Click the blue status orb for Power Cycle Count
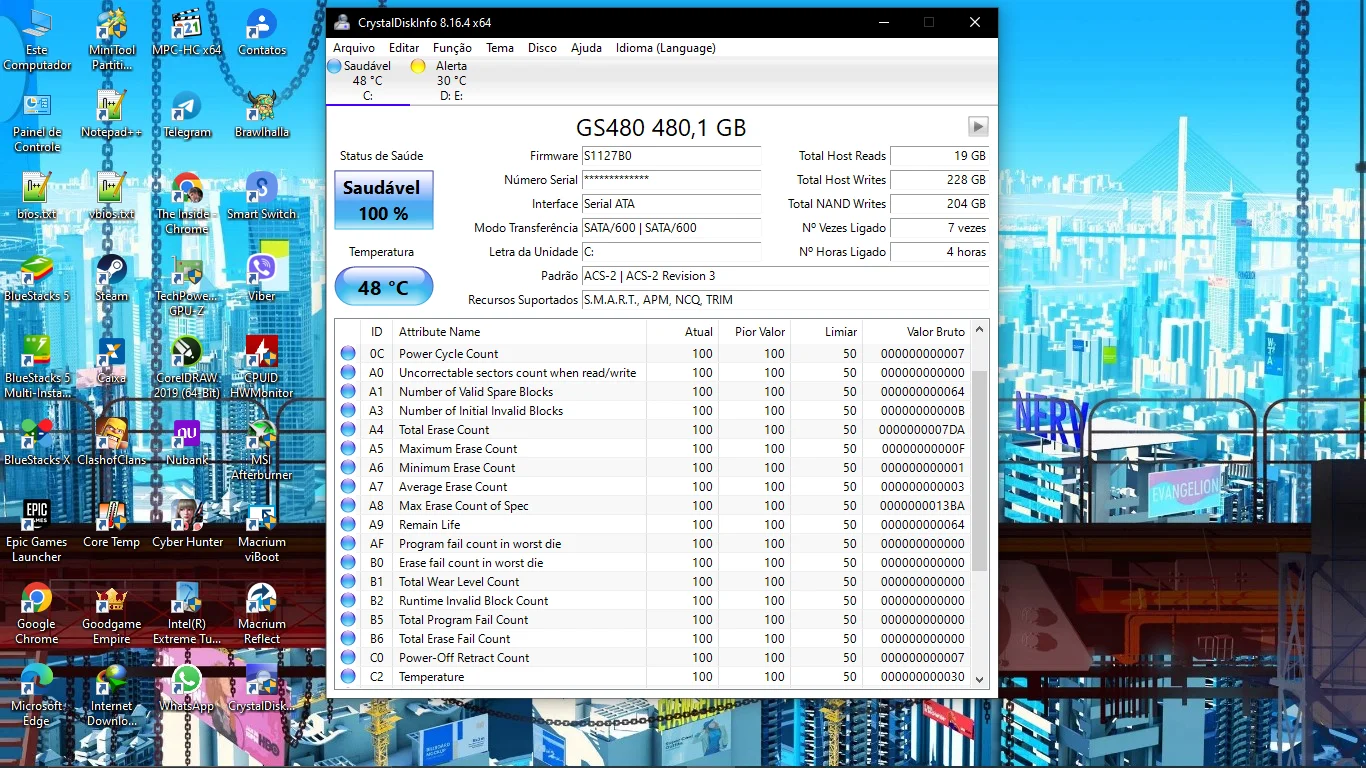This screenshot has height=768, width=1366. 348,354
